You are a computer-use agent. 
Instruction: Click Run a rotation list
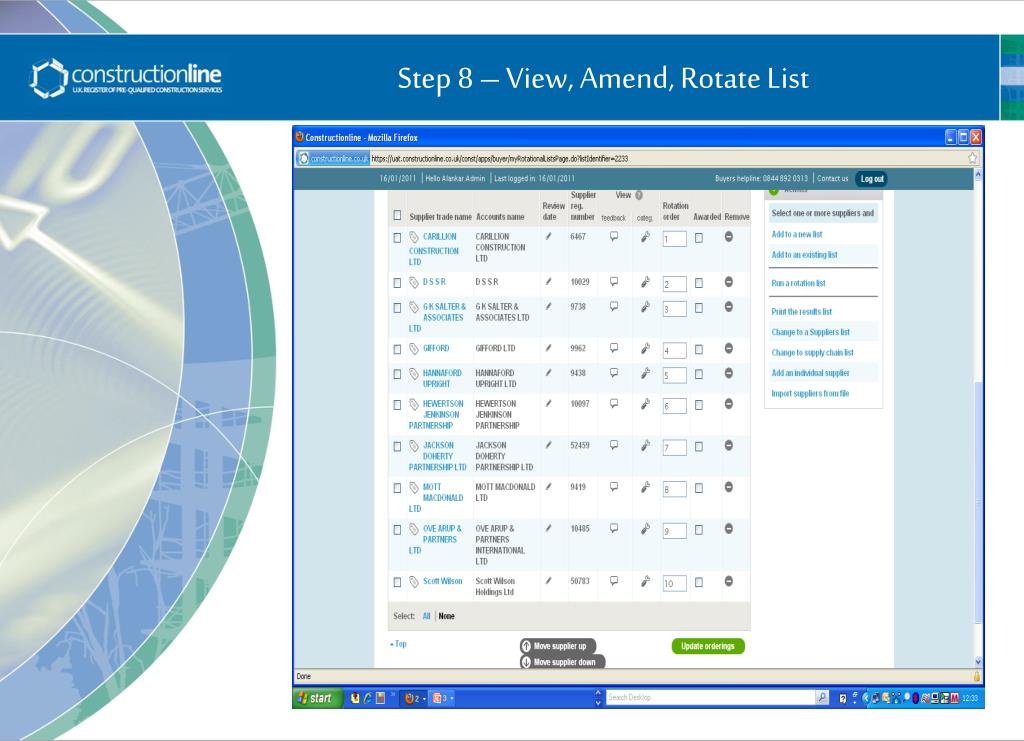pyautogui.click(x=798, y=283)
